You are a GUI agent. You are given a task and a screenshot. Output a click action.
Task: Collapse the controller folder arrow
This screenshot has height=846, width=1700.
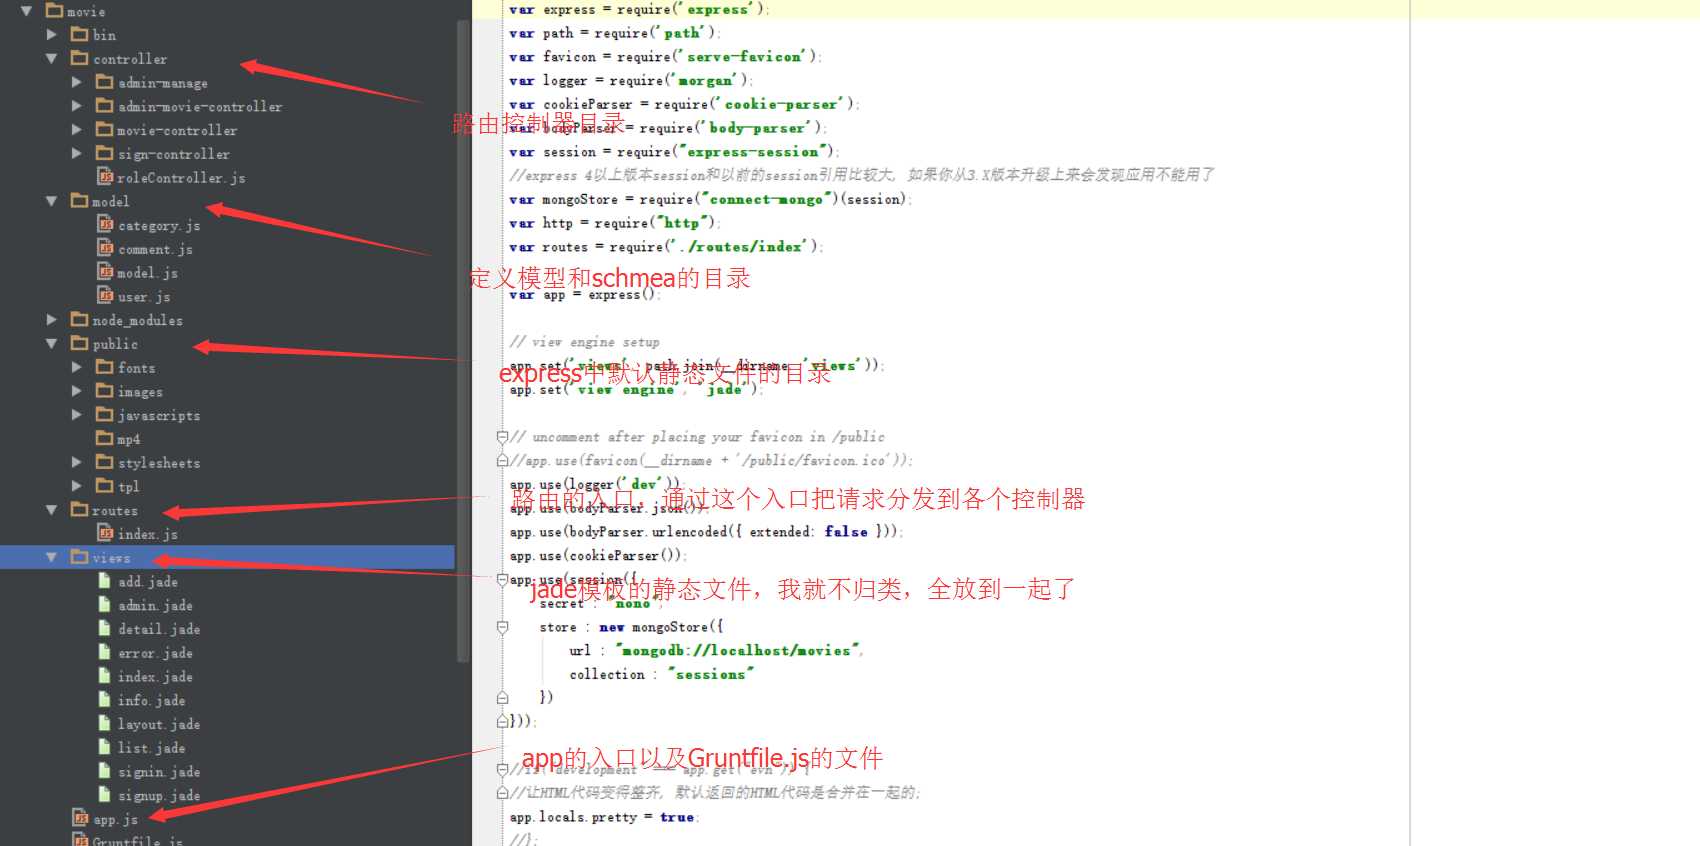tap(51, 59)
